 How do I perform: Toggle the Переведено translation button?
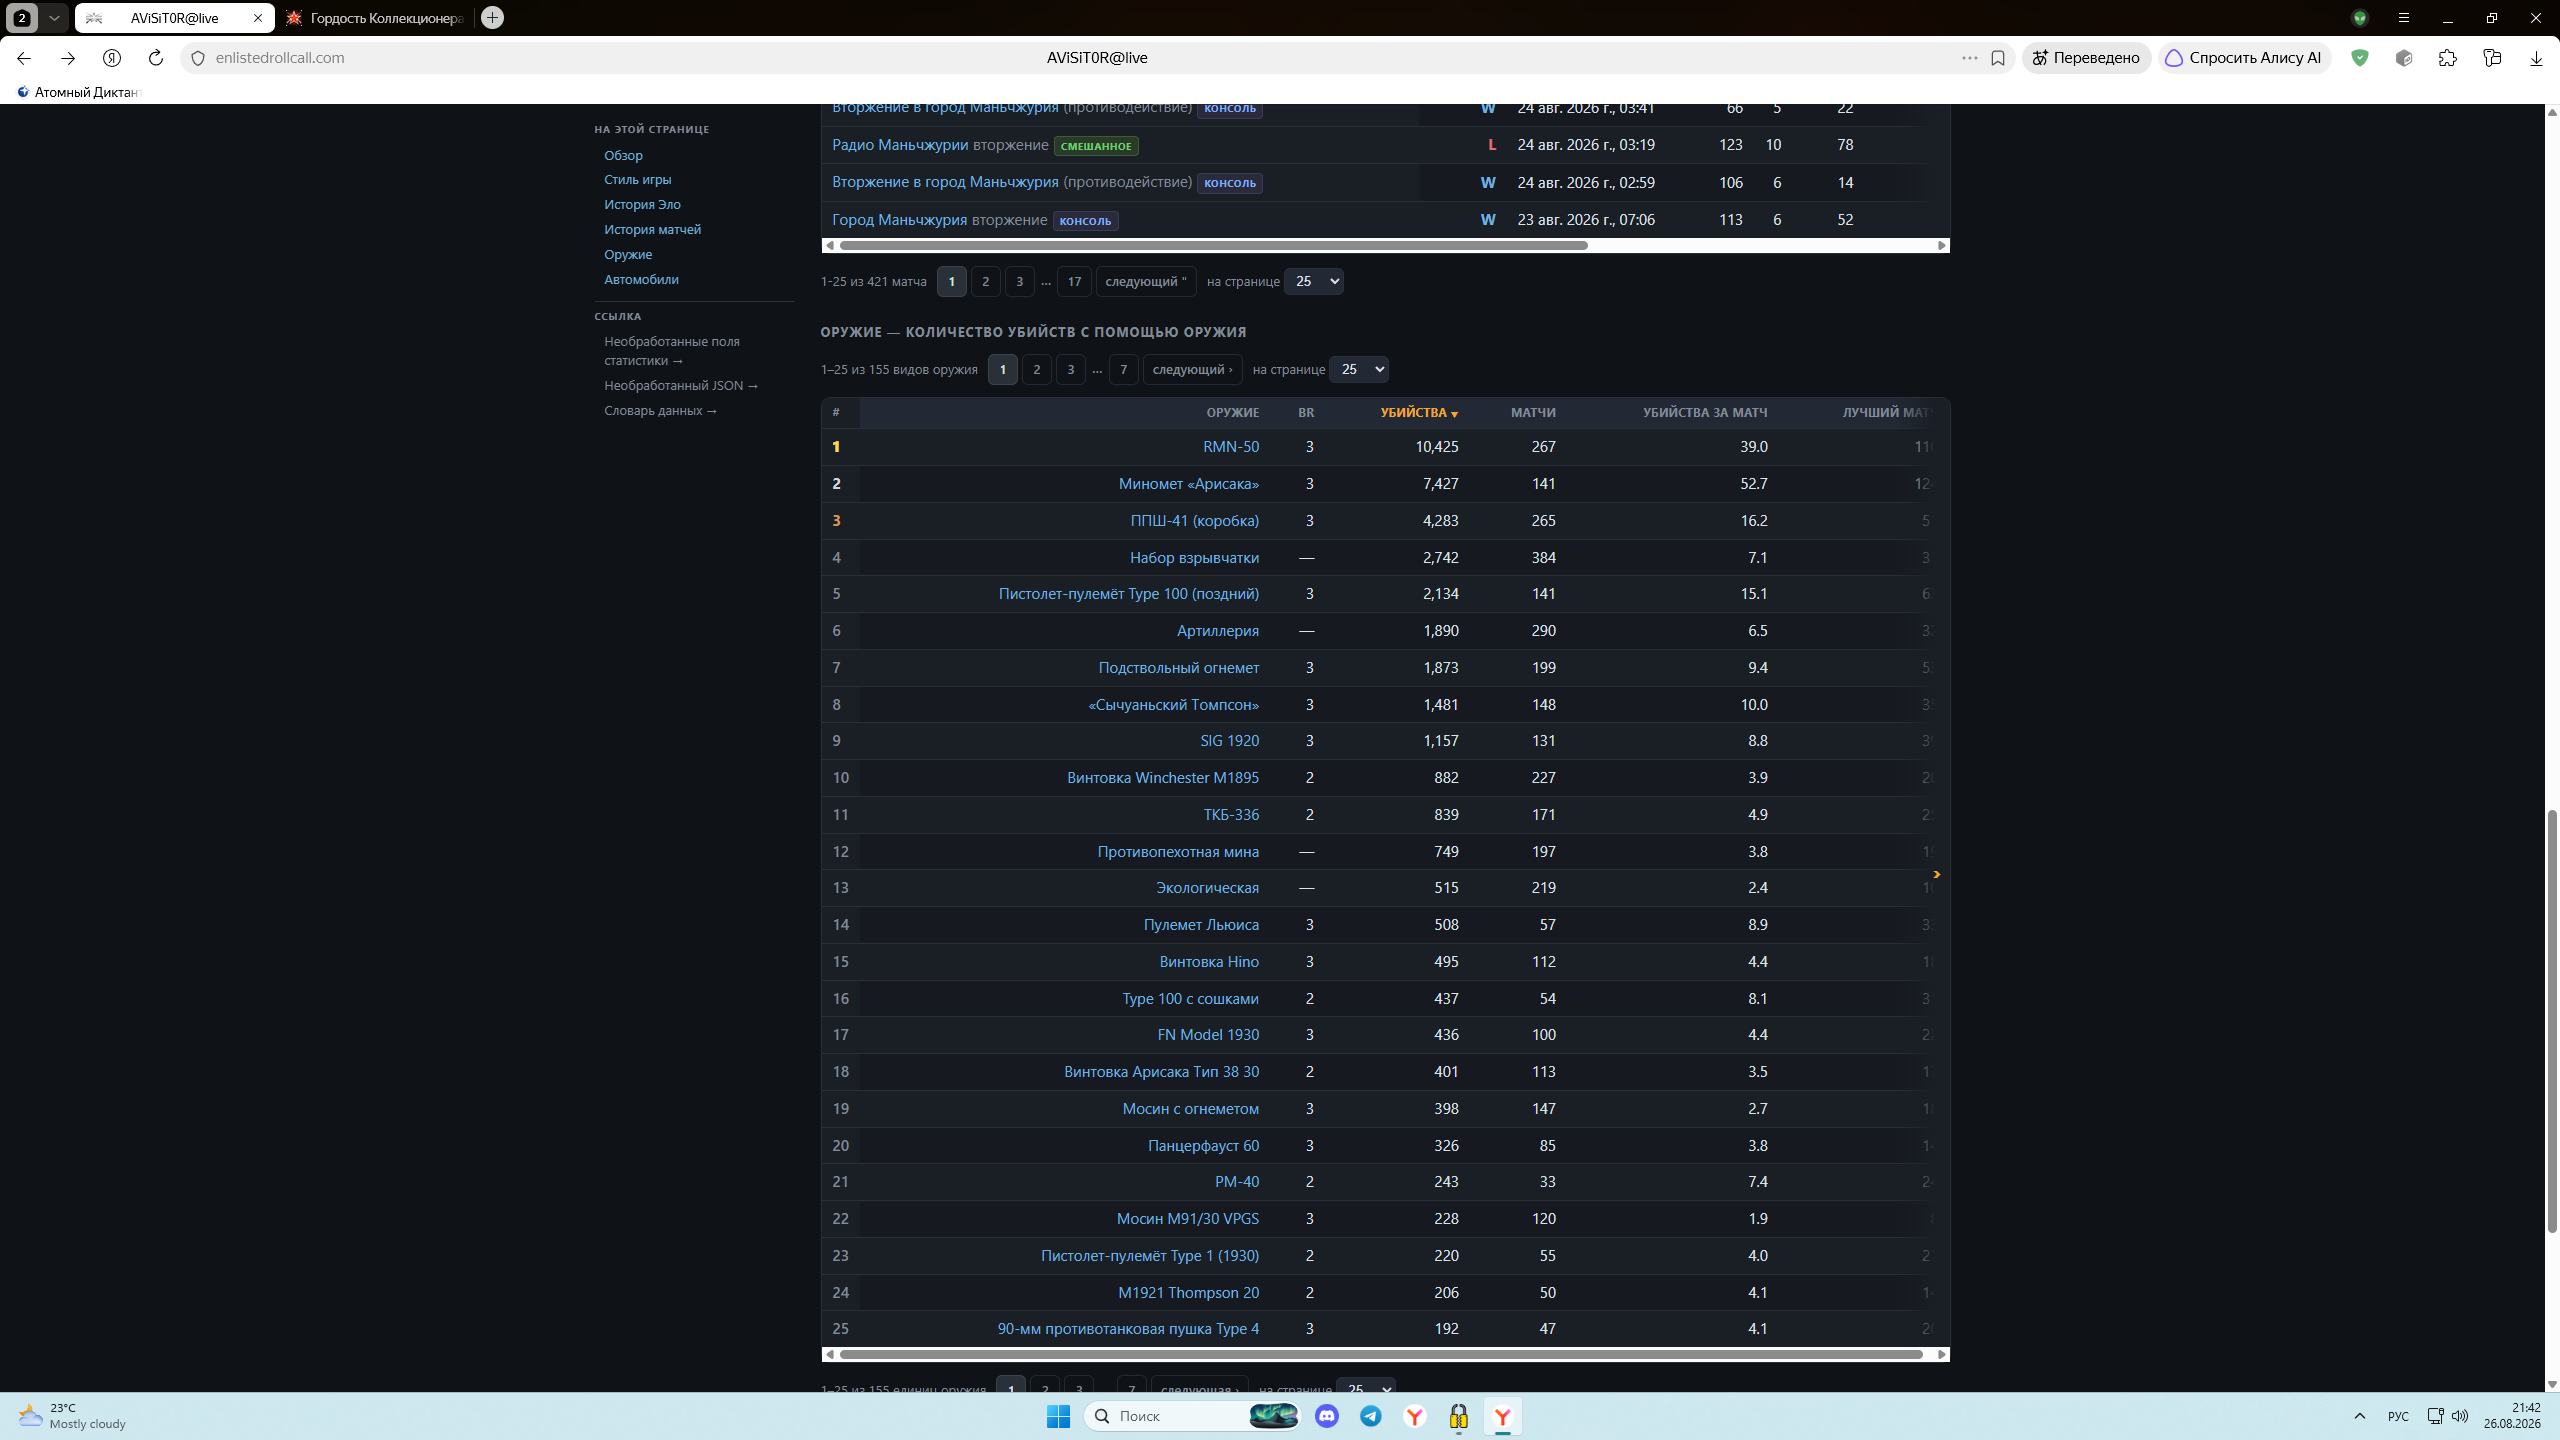[2086, 58]
